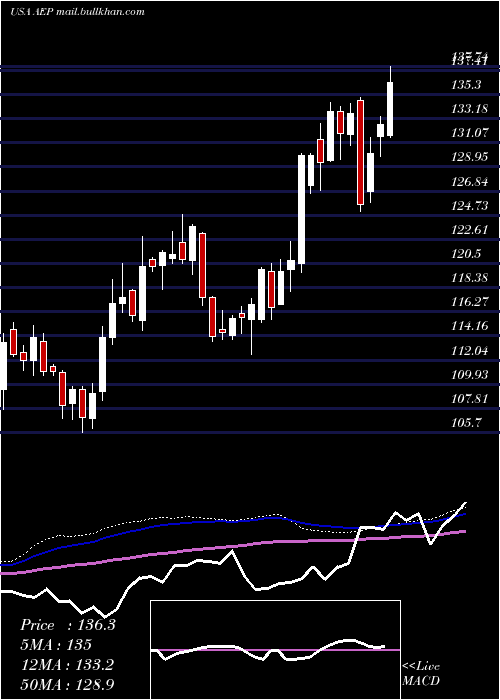Click the 107.81 price axis label

[470, 399]
